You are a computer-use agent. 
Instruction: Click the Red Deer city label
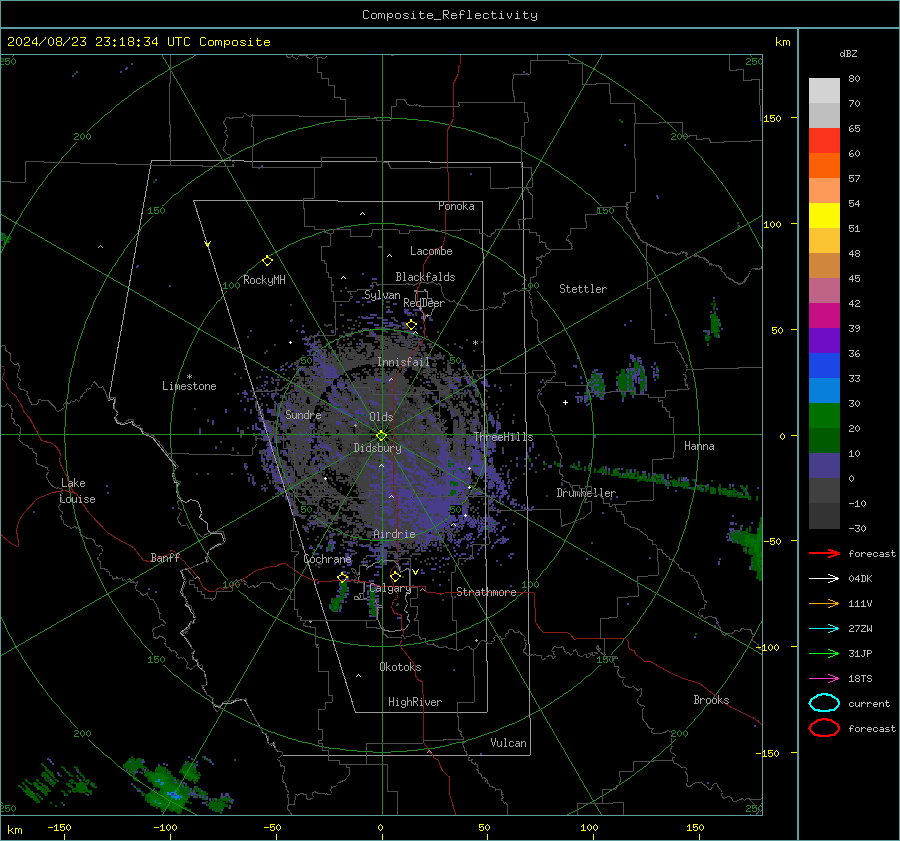coord(424,303)
